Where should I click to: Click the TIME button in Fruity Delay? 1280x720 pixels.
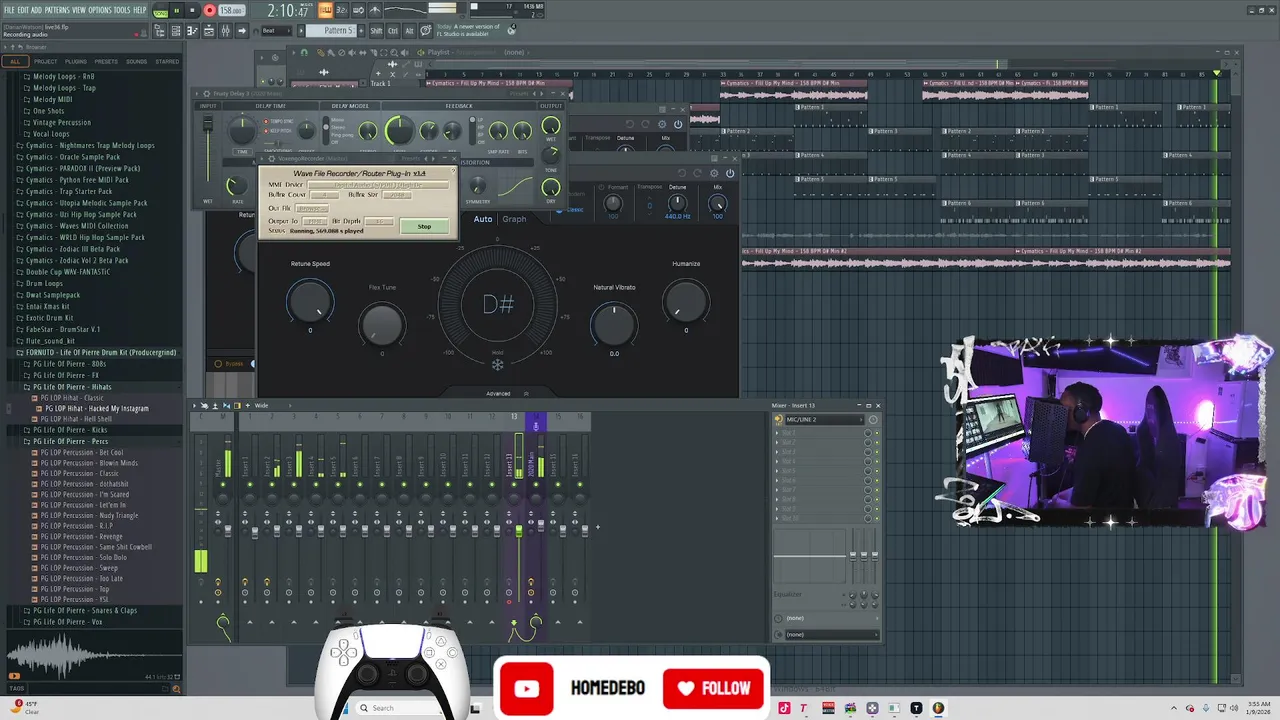pos(242,152)
